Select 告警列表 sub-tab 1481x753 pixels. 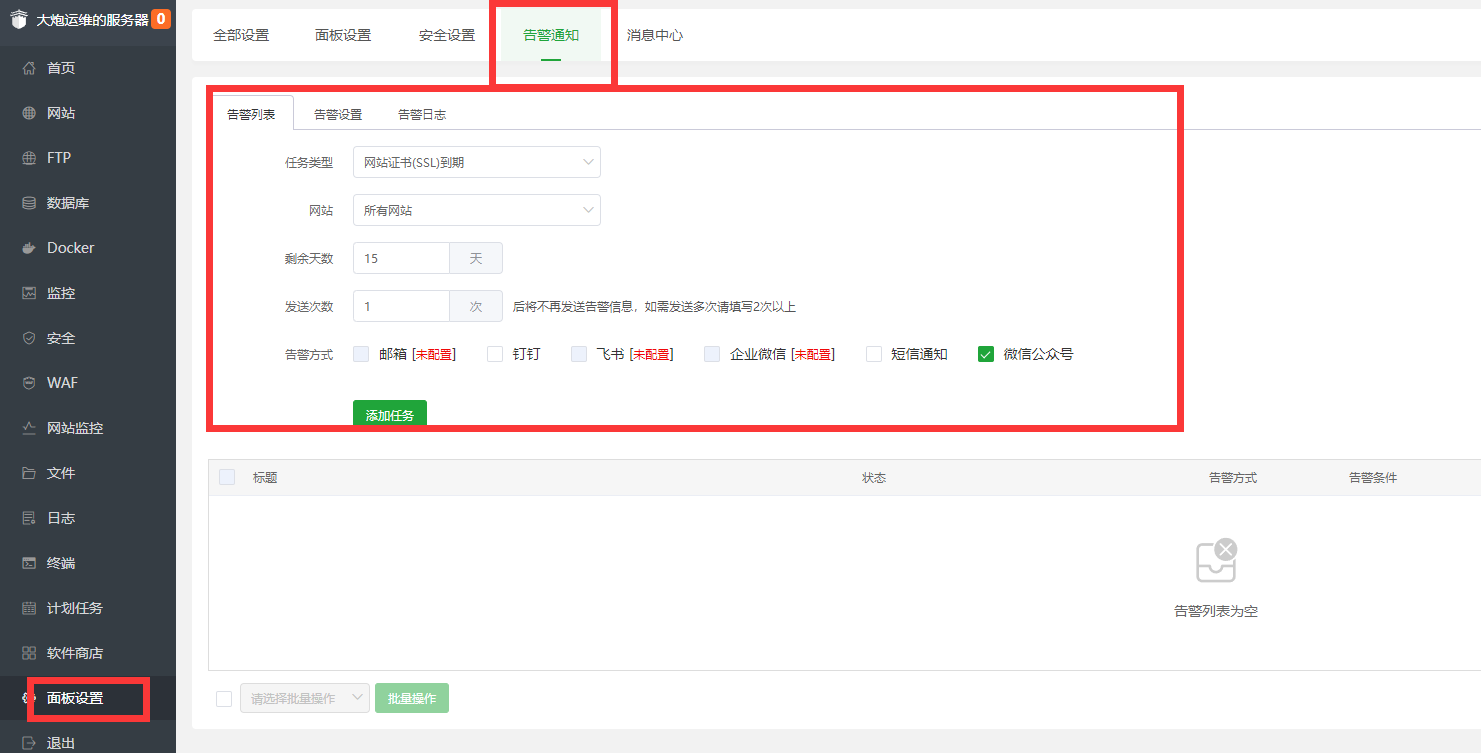252,114
